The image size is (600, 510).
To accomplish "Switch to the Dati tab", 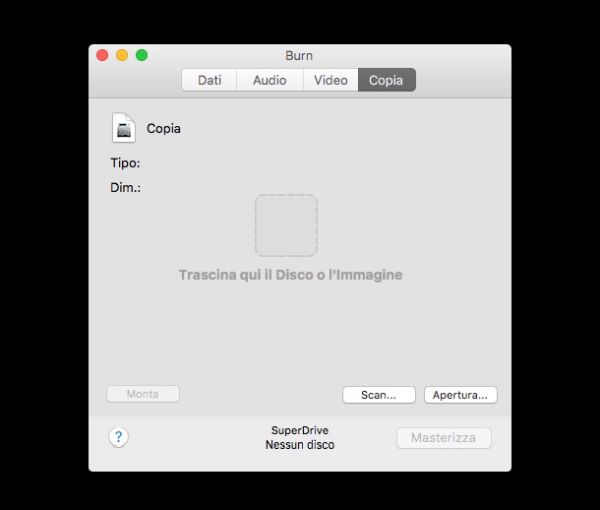I will coord(209,80).
